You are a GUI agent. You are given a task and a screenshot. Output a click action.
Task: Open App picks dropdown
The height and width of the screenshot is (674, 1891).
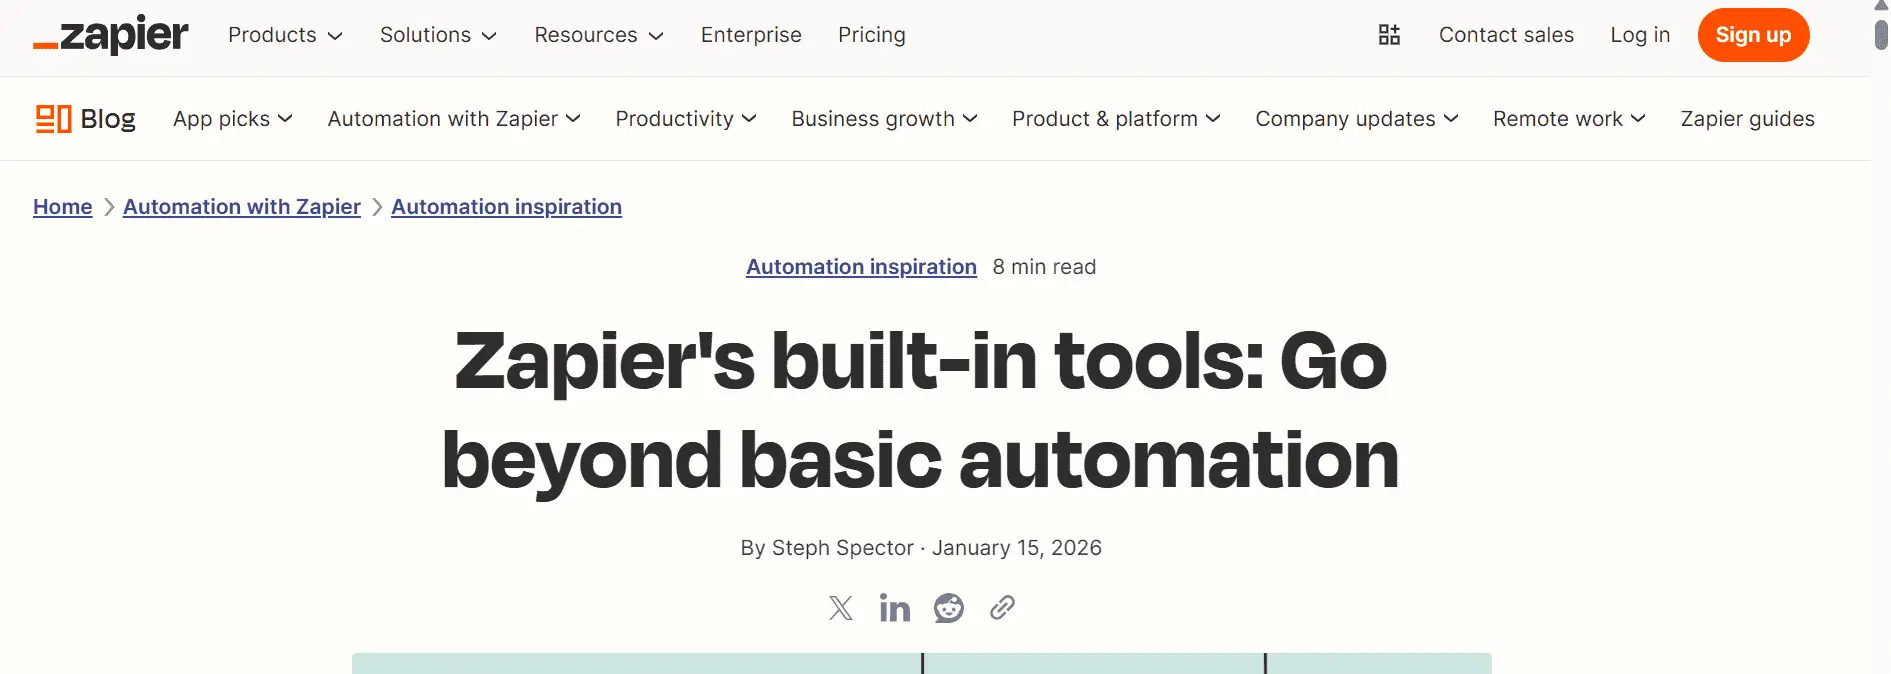point(232,119)
